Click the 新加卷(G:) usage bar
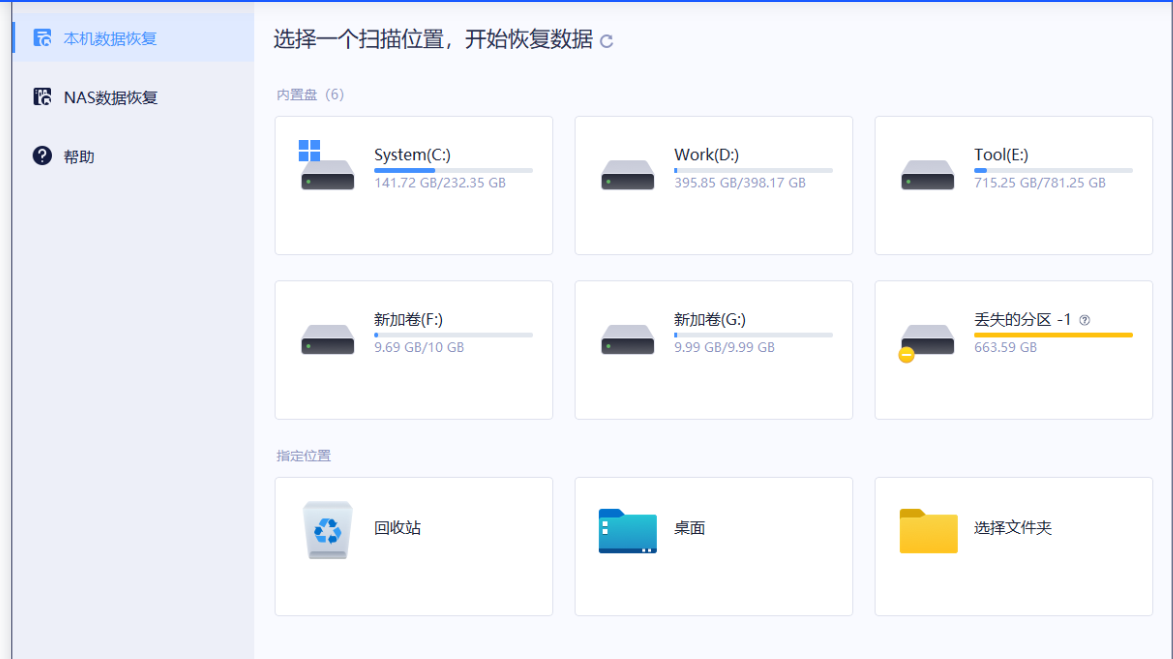The width and height of the screenshot is (1173, 659). click(753, 335)
